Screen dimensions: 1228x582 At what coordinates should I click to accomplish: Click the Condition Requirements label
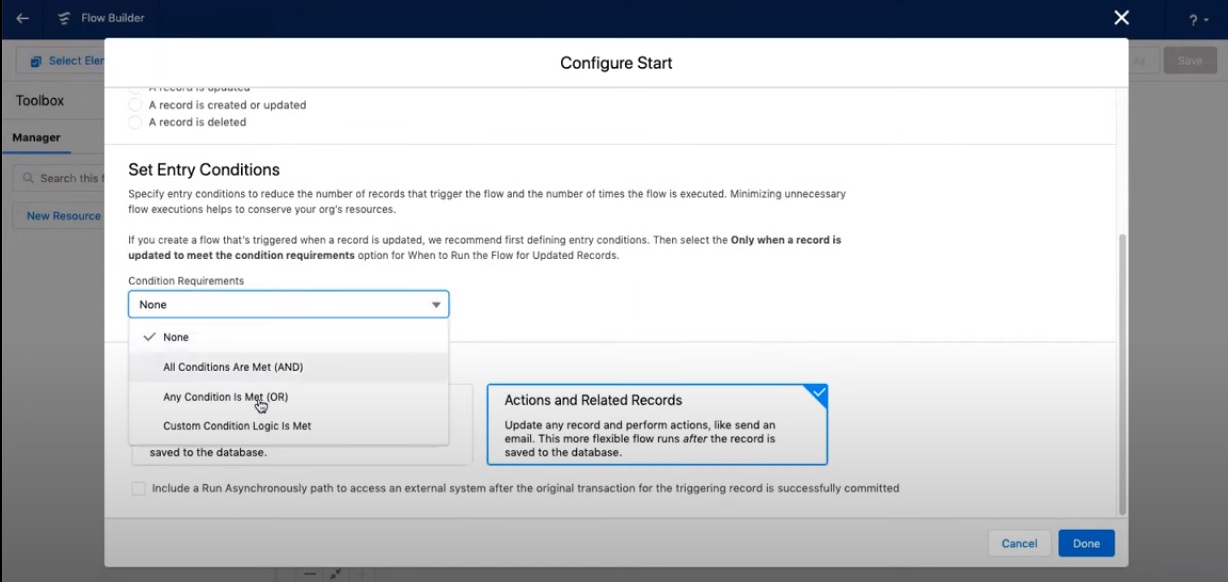coord(186,281)
